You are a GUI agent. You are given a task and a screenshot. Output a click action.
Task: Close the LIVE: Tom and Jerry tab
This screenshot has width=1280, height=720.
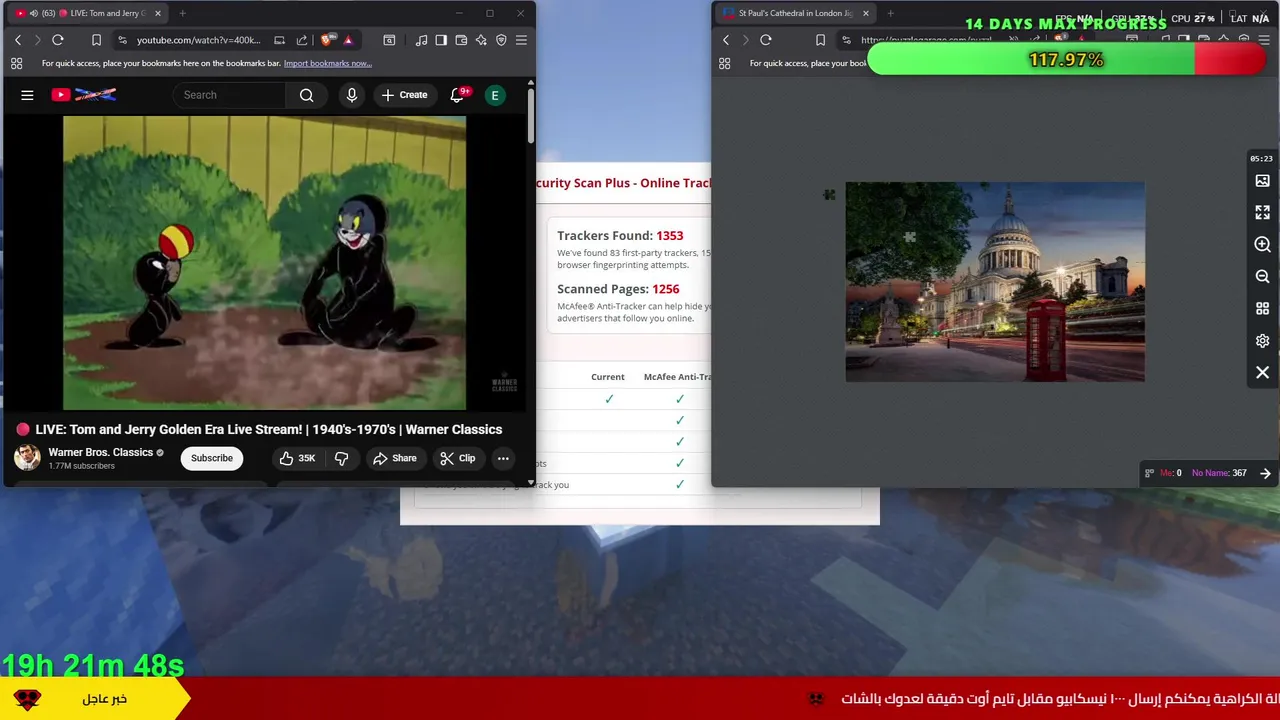click(158, 13)
